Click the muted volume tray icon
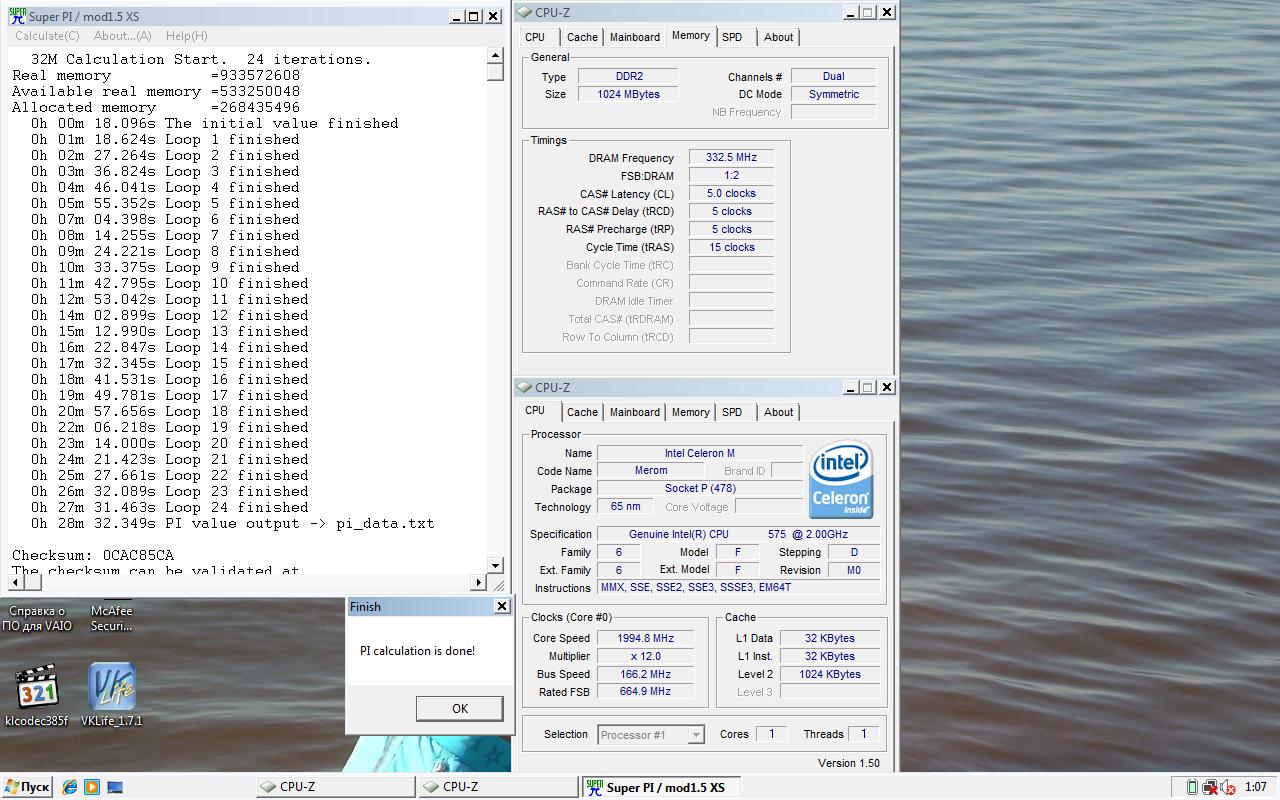 (x=1228, y=787)
